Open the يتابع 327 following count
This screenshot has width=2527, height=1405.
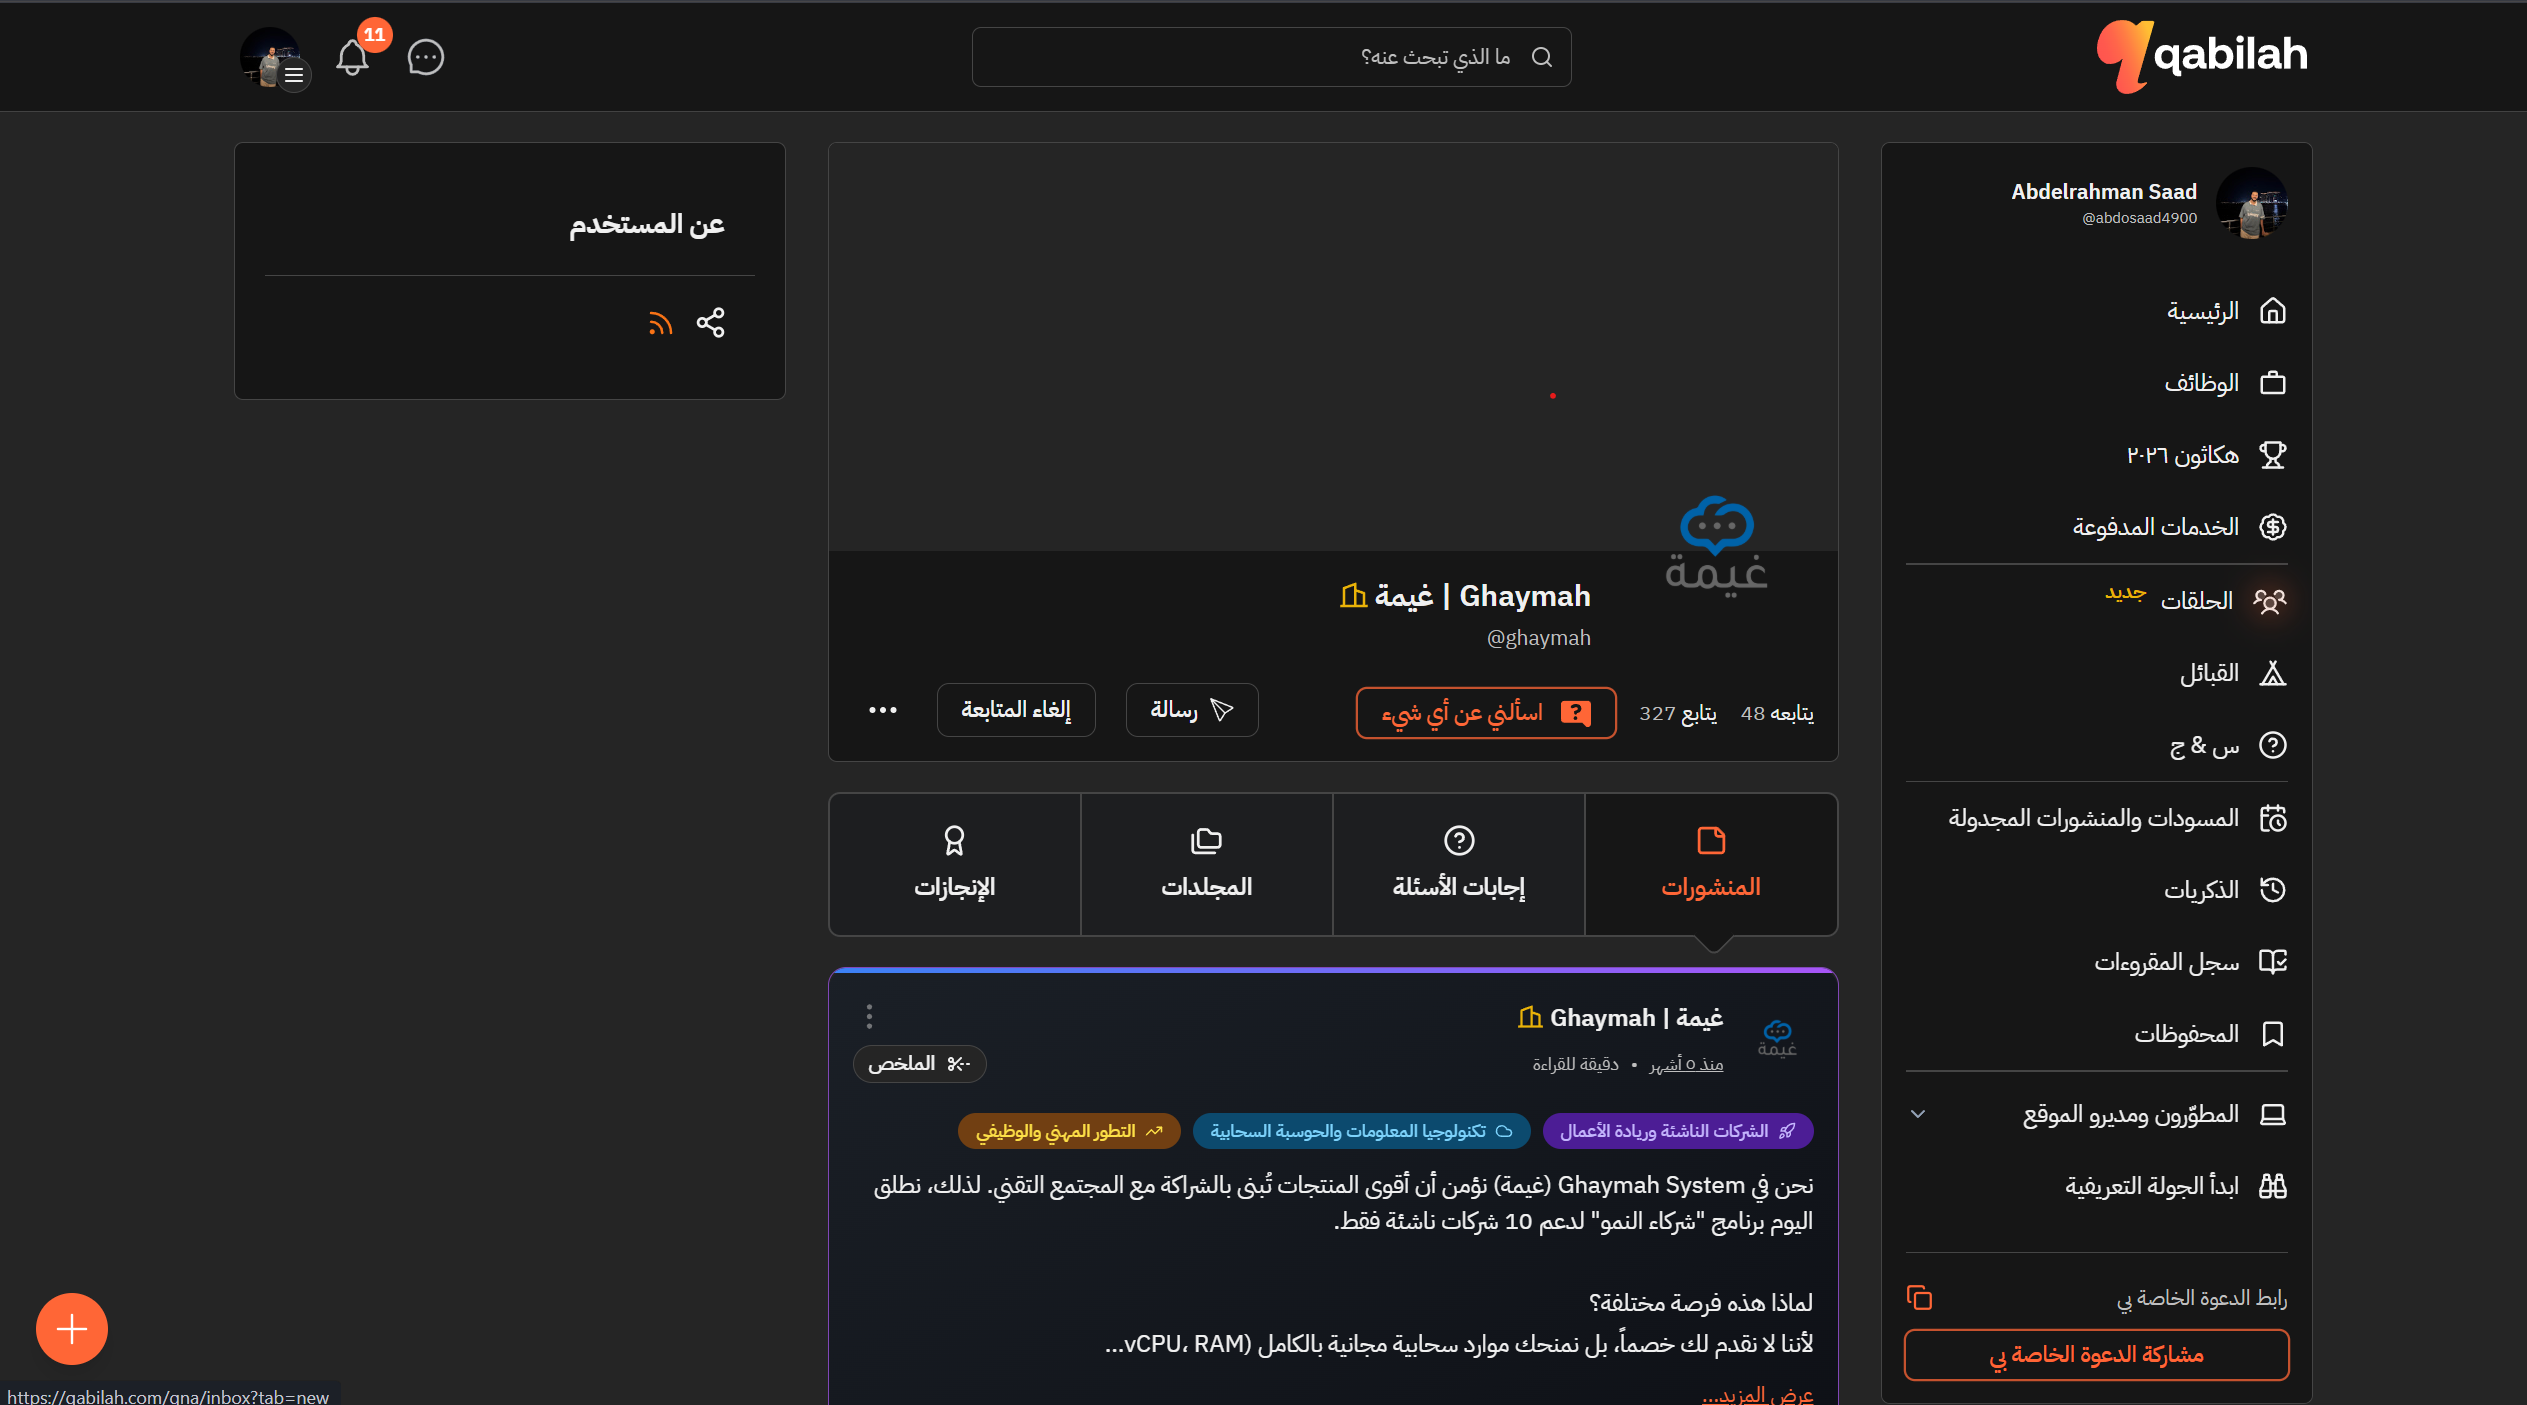click(1678, 713)
